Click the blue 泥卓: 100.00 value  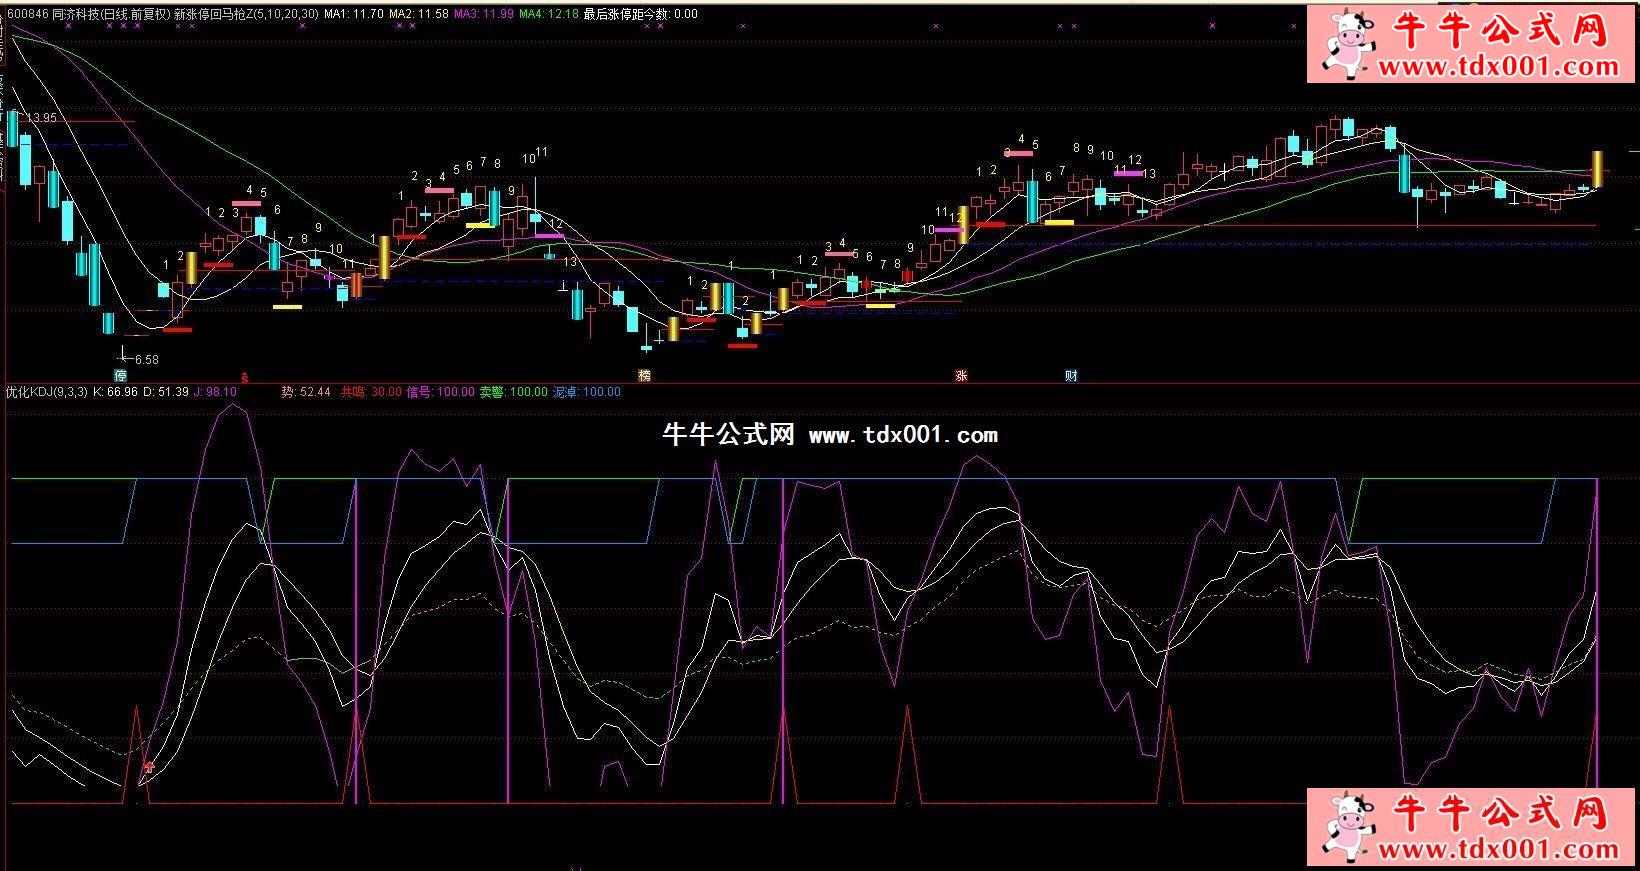point(586,392)
